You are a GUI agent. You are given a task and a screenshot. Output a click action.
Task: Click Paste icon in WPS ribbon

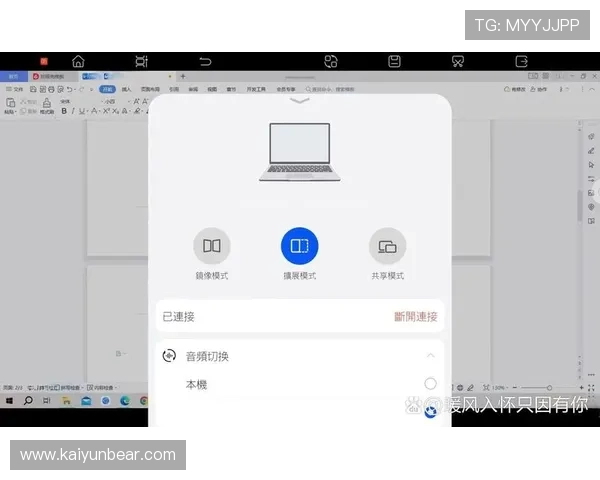pos(10,103)
